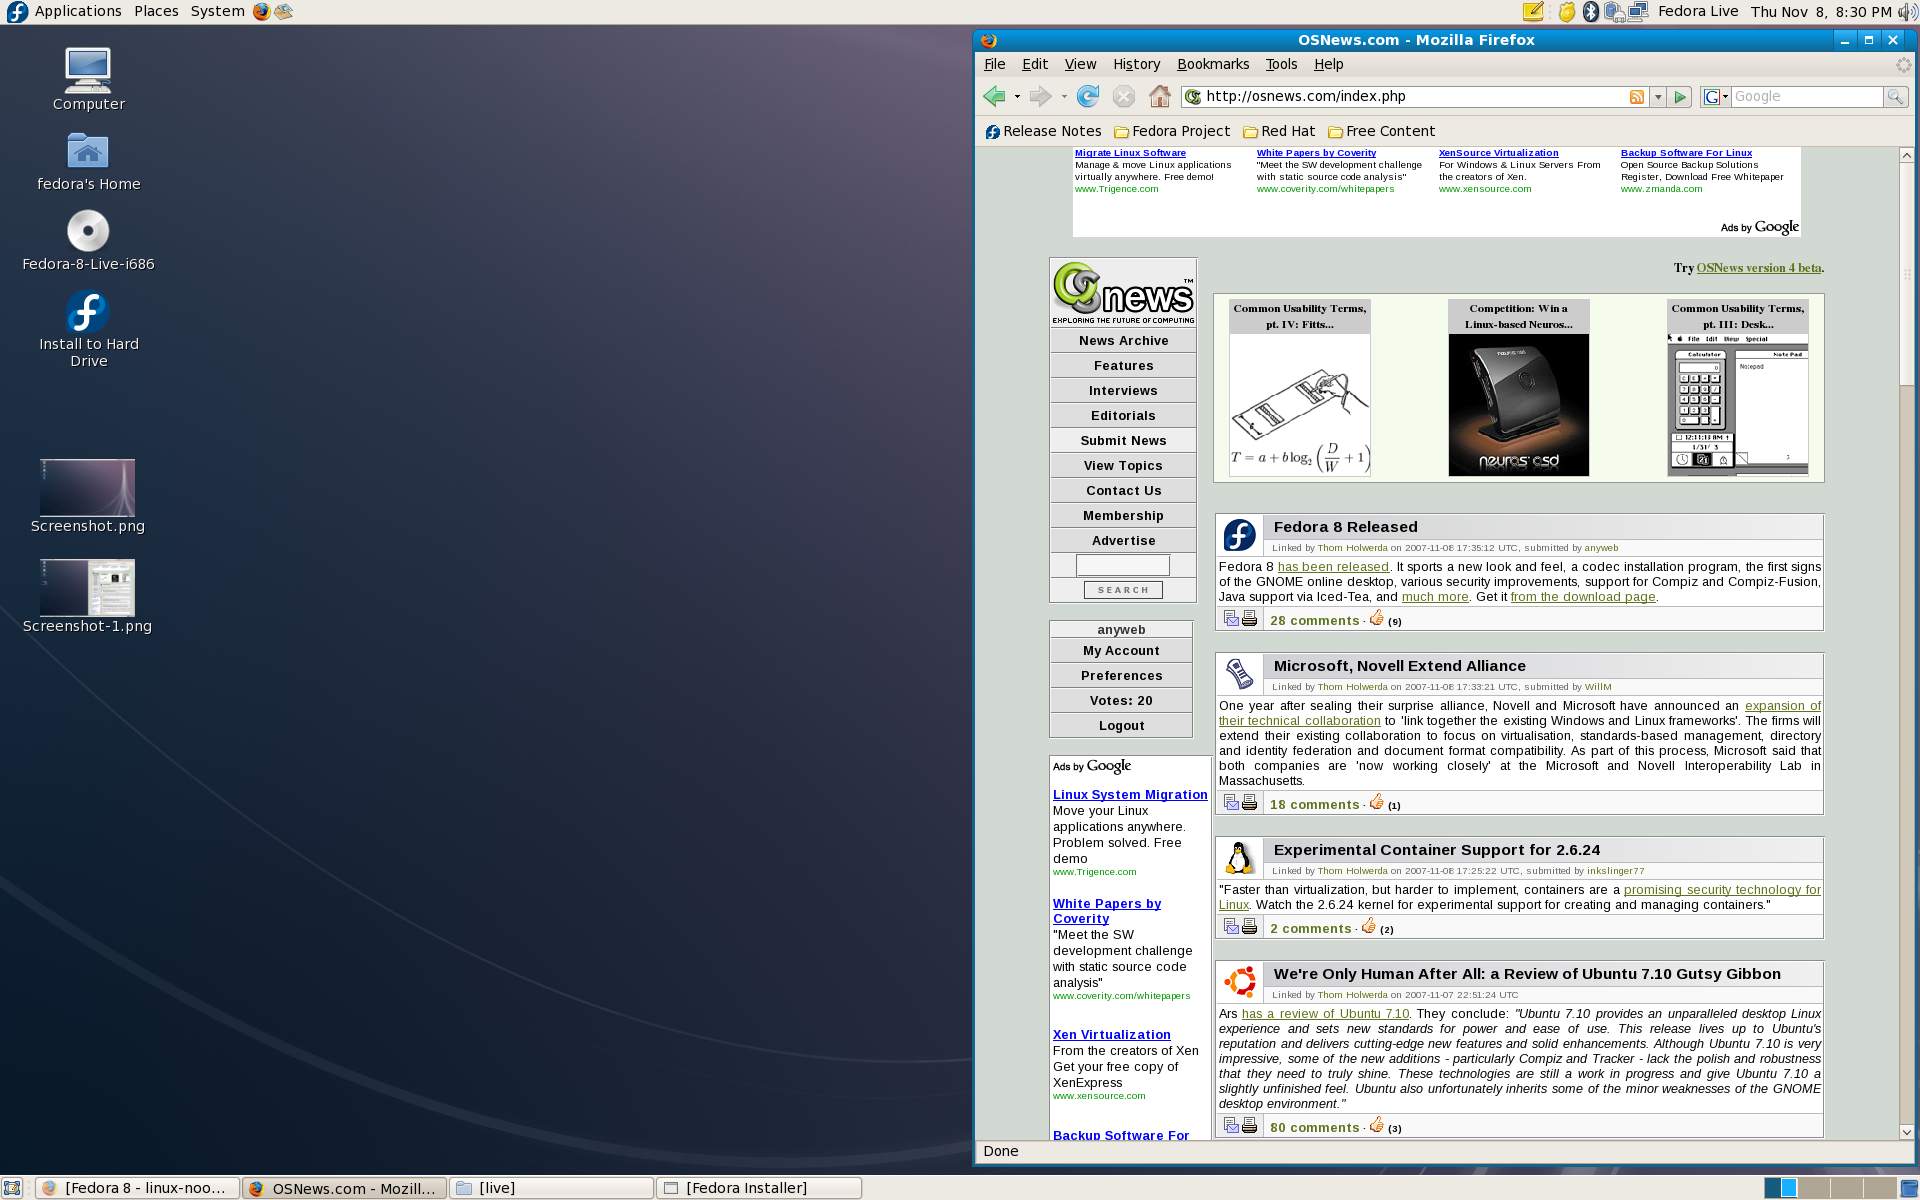Screen dimensions: 1920x1200
Task: Open the sticky notes panel applet
Action: [1533, 11]
